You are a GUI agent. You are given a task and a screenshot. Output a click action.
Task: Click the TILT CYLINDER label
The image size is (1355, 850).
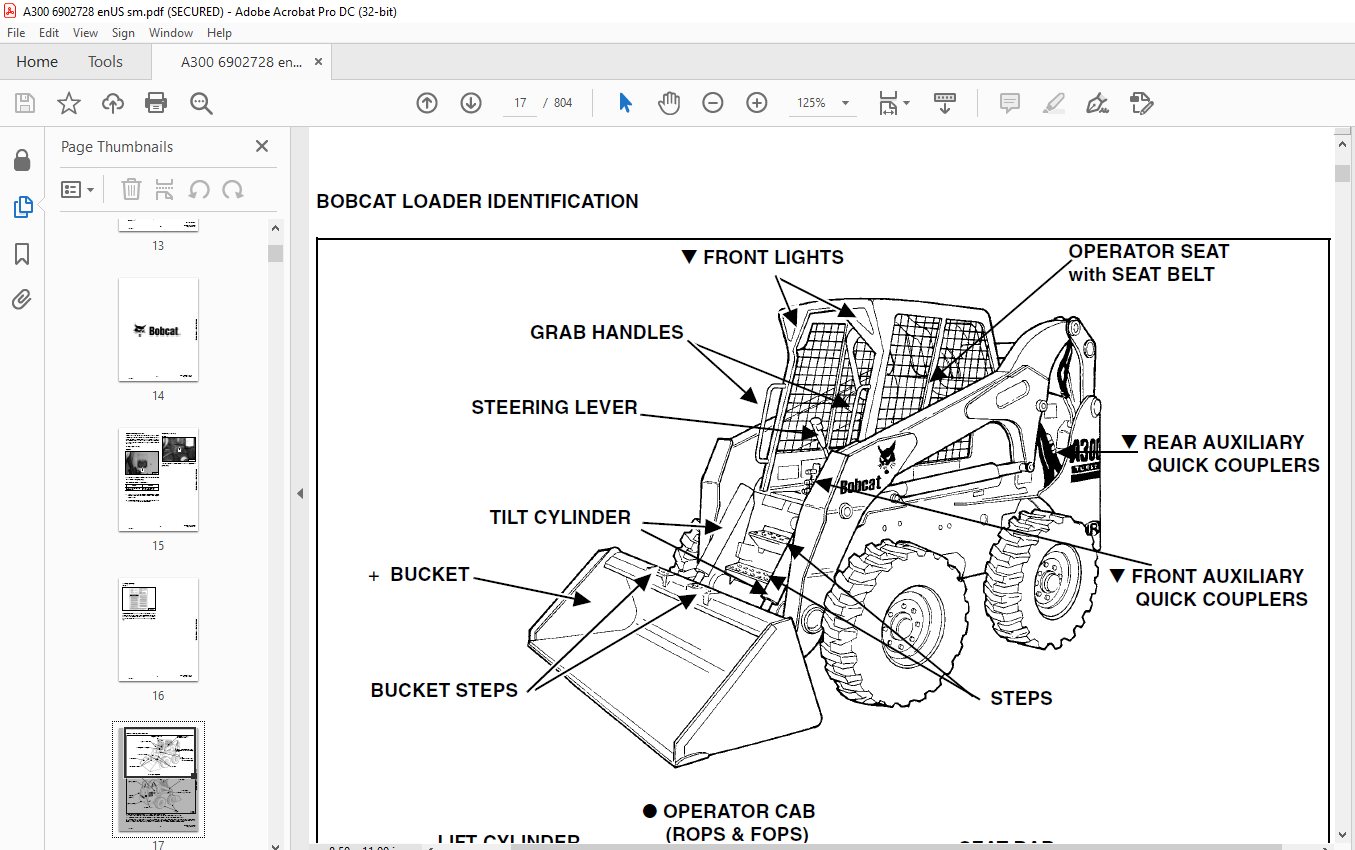pos(560,517)
